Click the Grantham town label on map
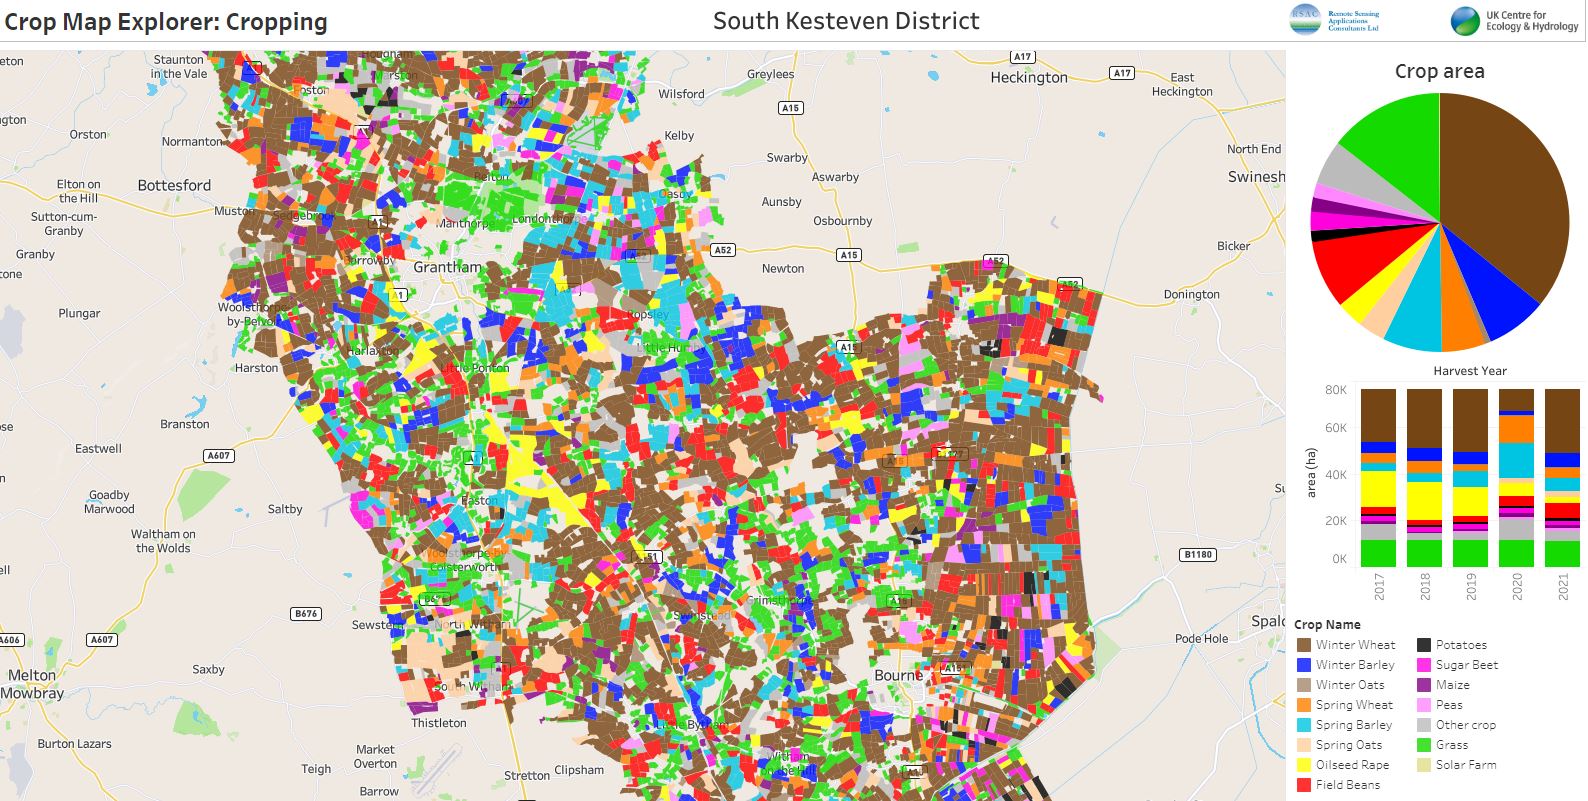This screenshot has width=1588, height=801. tap(447, 268)
